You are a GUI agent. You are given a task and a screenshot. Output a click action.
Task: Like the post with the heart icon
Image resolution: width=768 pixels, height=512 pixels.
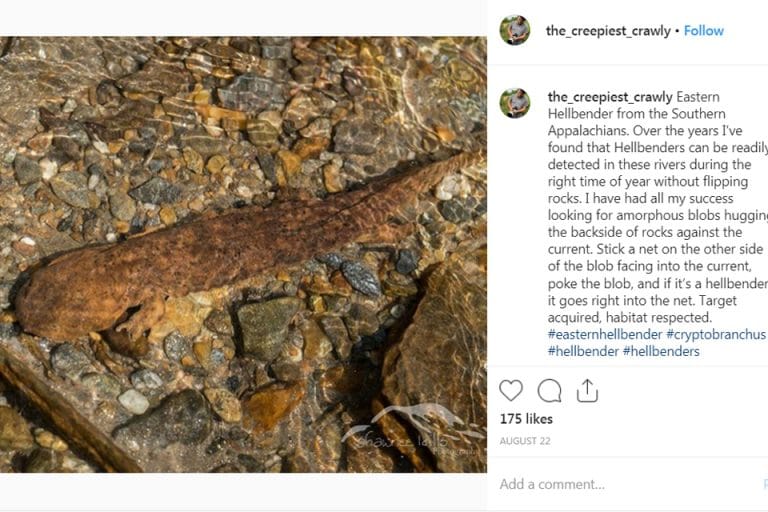tap(511, 390)
